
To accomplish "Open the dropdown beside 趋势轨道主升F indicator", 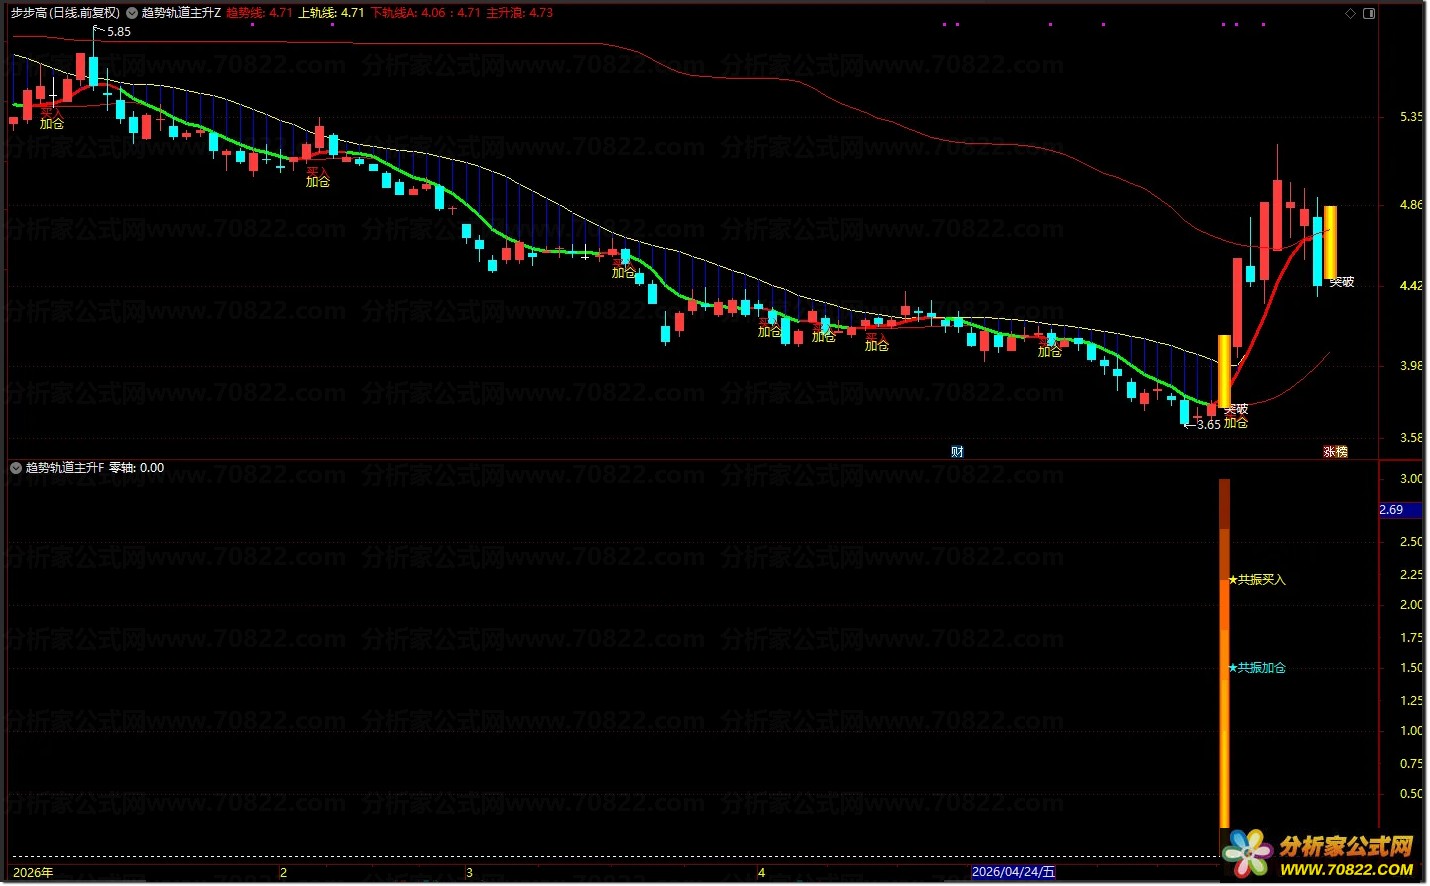I will 16,468.
